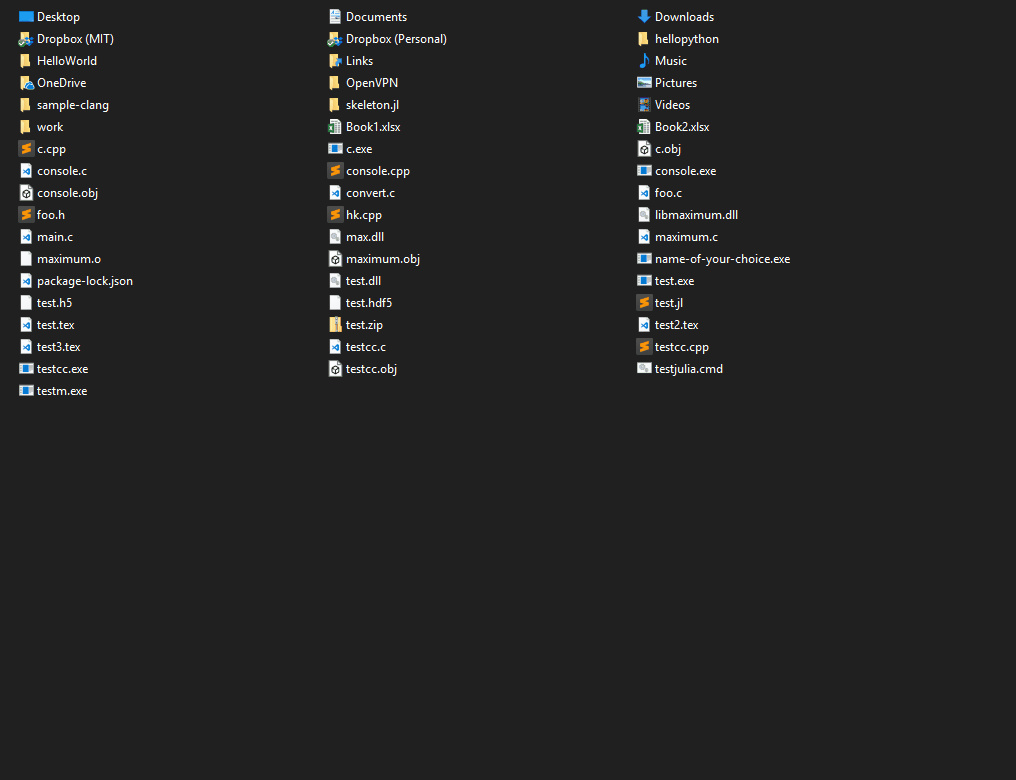Select the file name max.dll

[365, 237]
